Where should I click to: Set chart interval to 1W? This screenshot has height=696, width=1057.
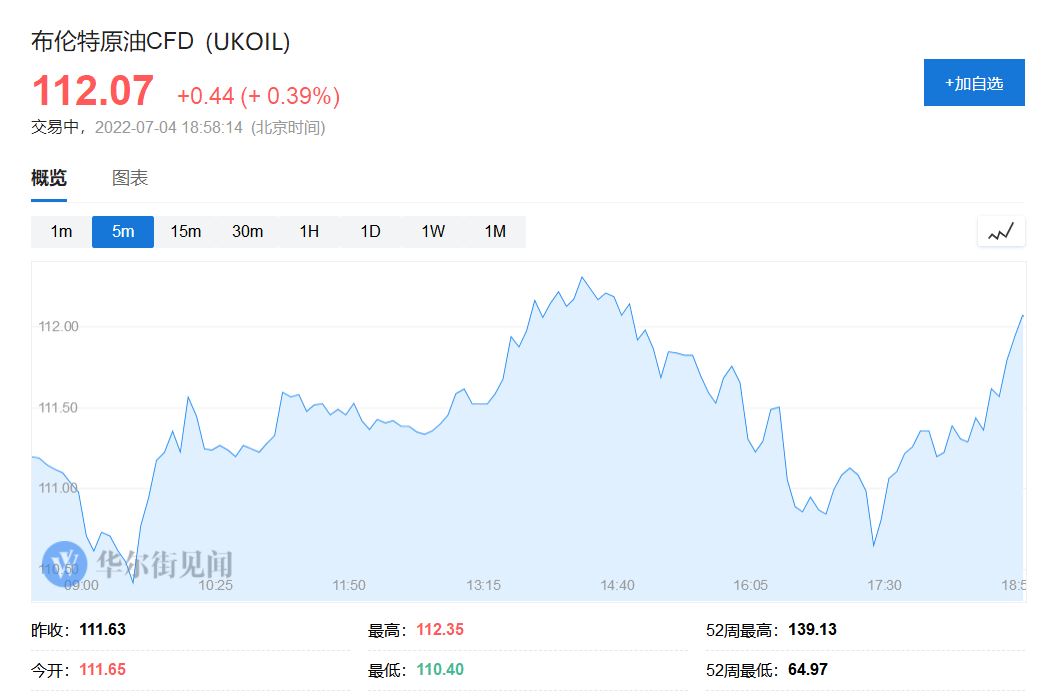(x=433, y=232)
